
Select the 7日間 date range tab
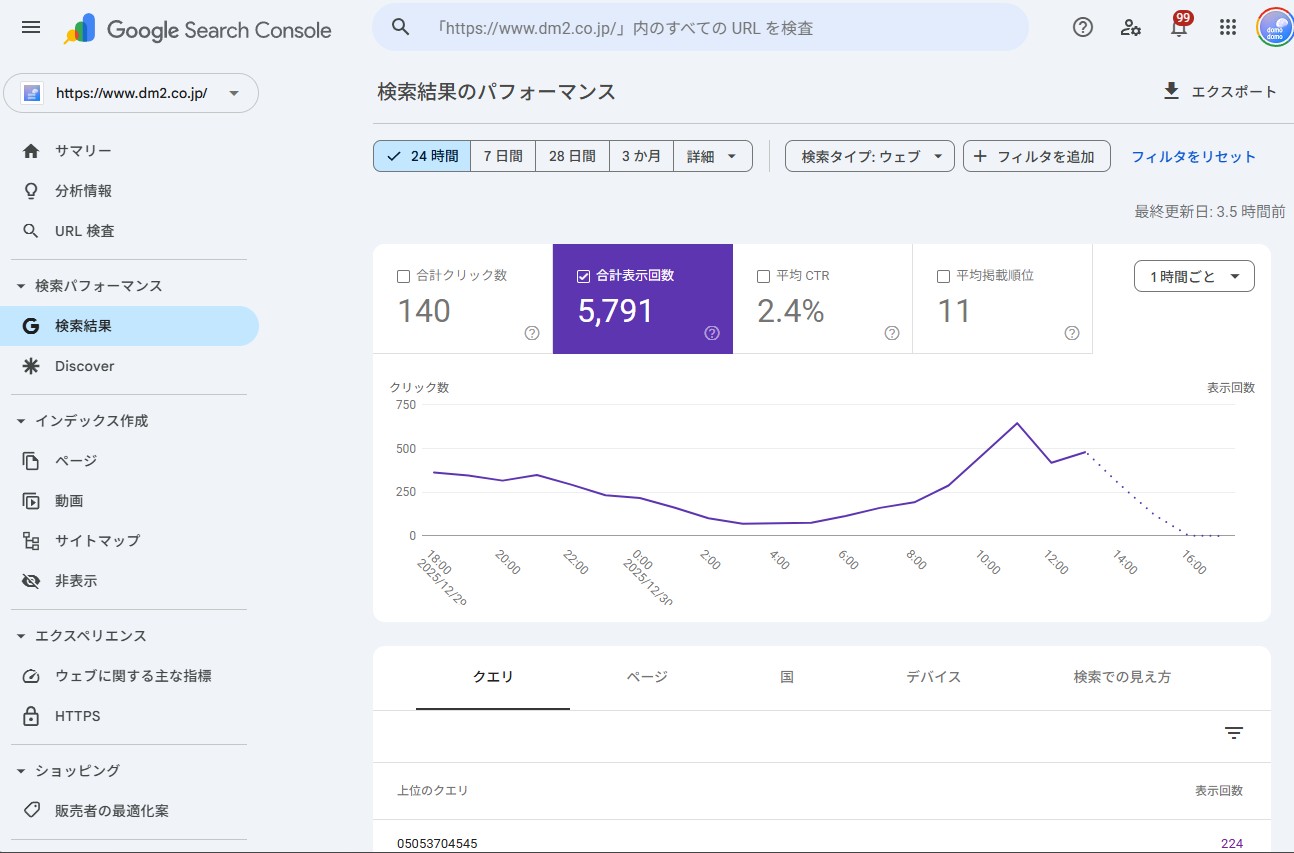pyautogui.click(x=502, y=156)
